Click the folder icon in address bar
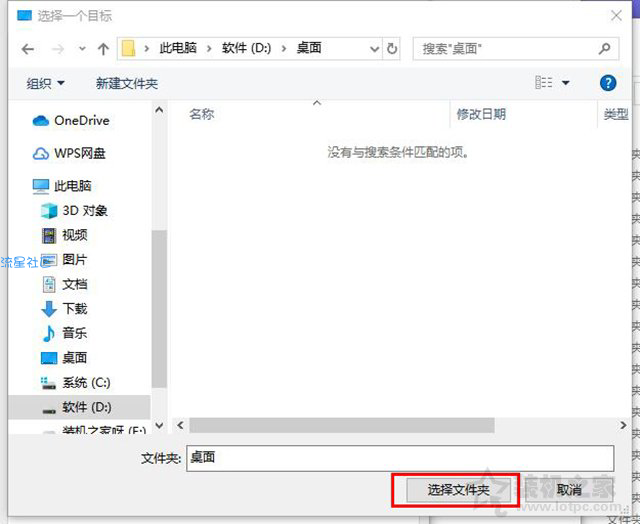Image resolution: width=640 pixels, height=524 pixels. point(129,49)
